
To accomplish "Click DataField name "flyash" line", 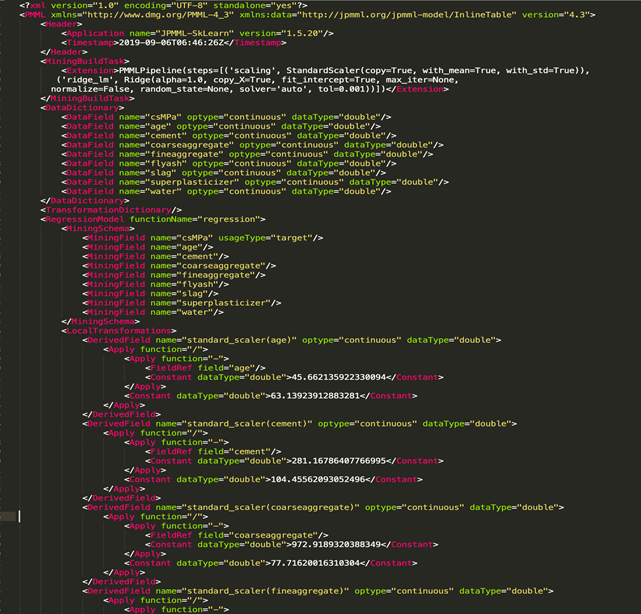I will coord(229,164).
